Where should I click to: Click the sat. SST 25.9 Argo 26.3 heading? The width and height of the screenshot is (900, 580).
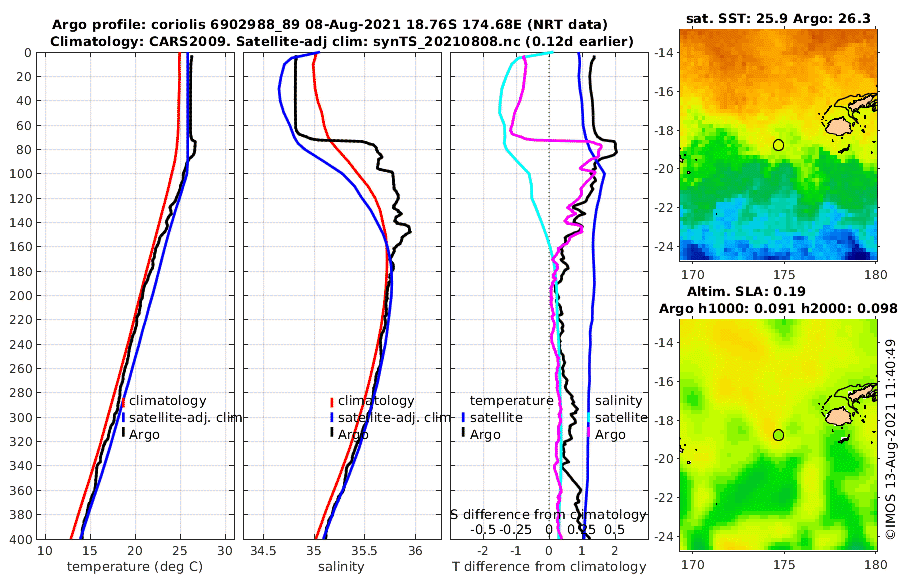pos(778,18)
